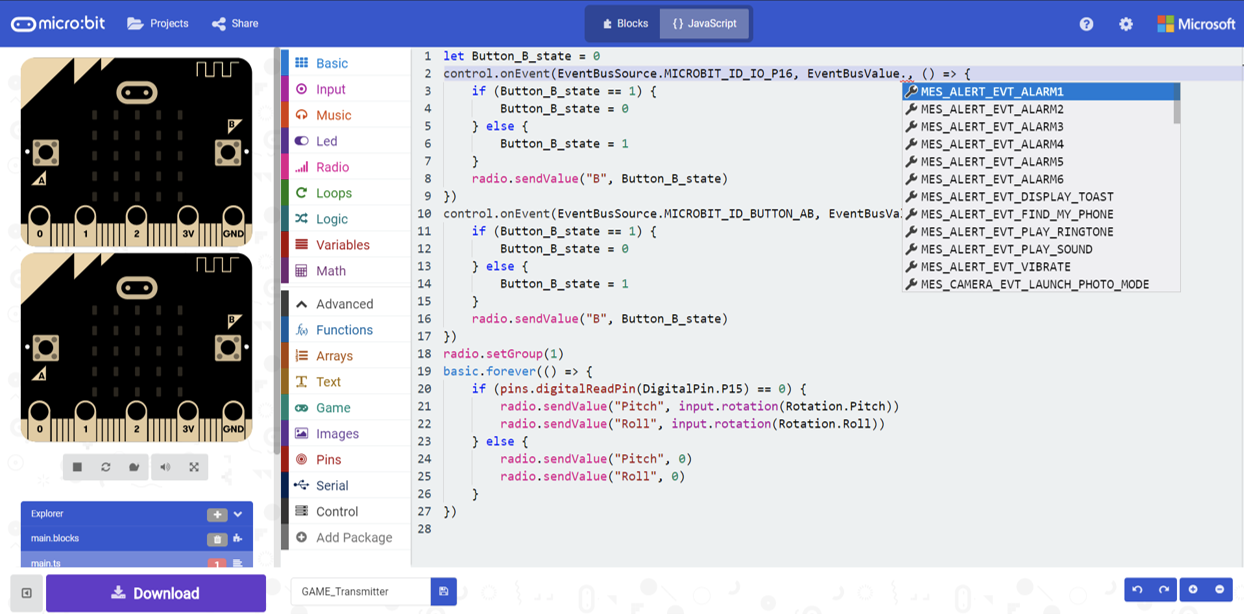Open the Projects menu

pos(158,24)
